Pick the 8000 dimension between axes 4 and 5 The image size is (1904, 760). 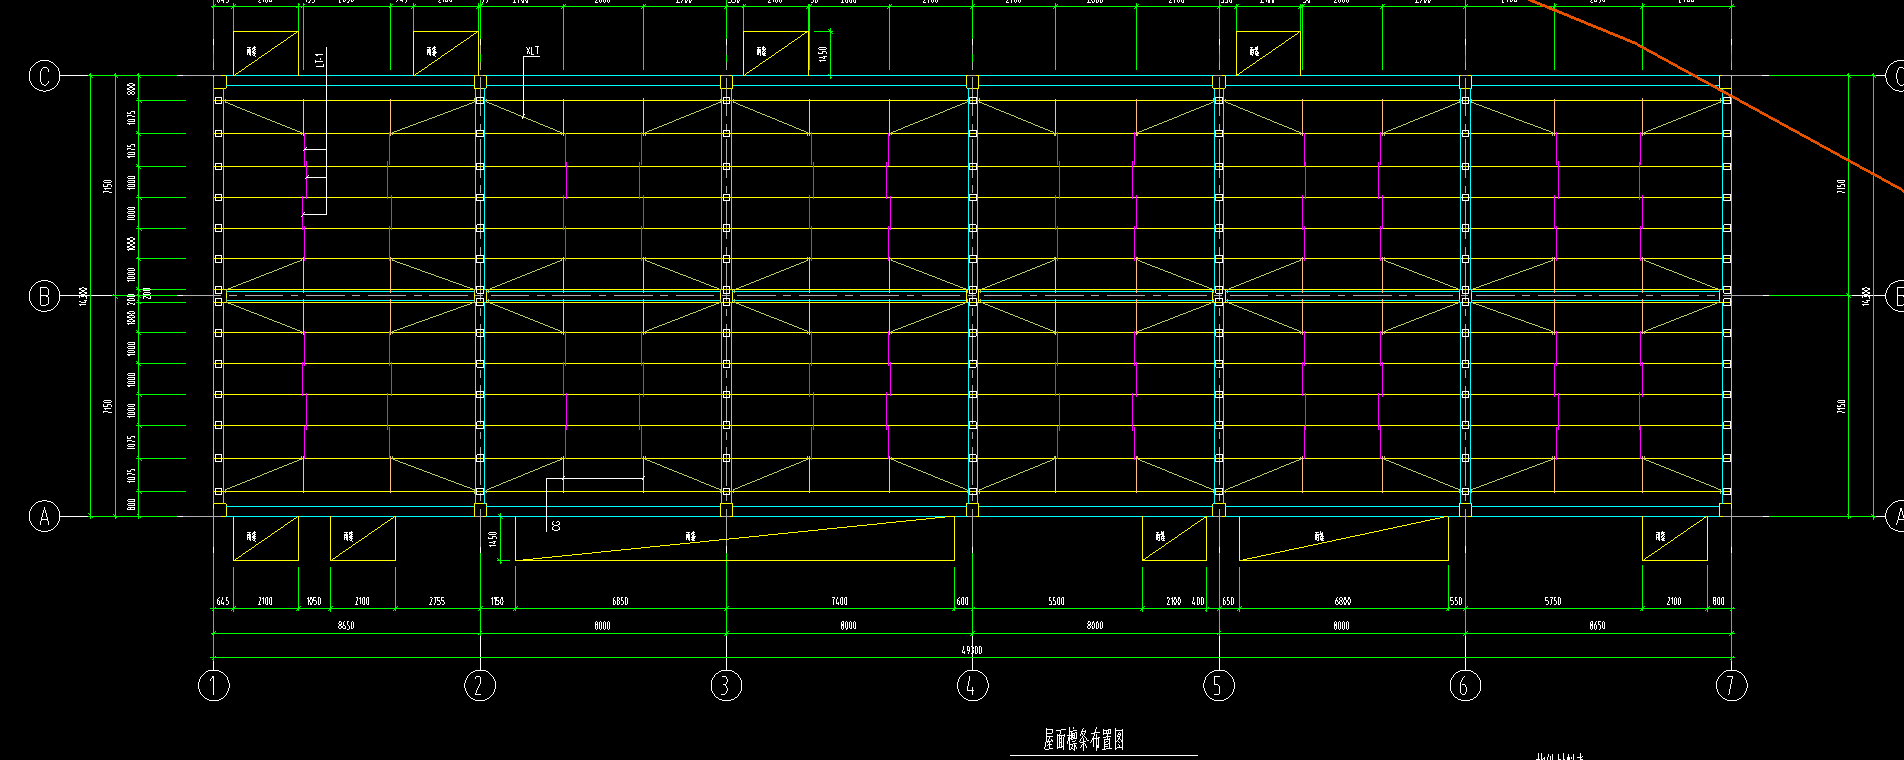point(1095,626)
